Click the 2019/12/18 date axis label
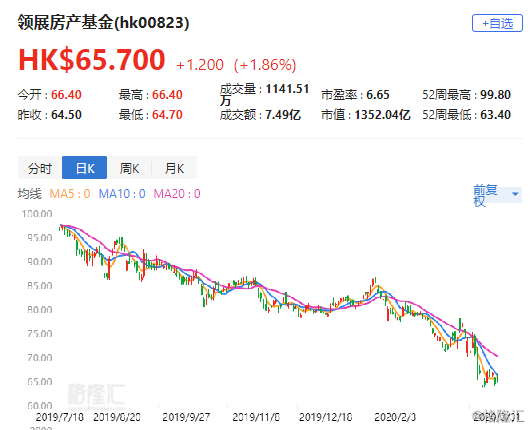 tap(326, 417)
